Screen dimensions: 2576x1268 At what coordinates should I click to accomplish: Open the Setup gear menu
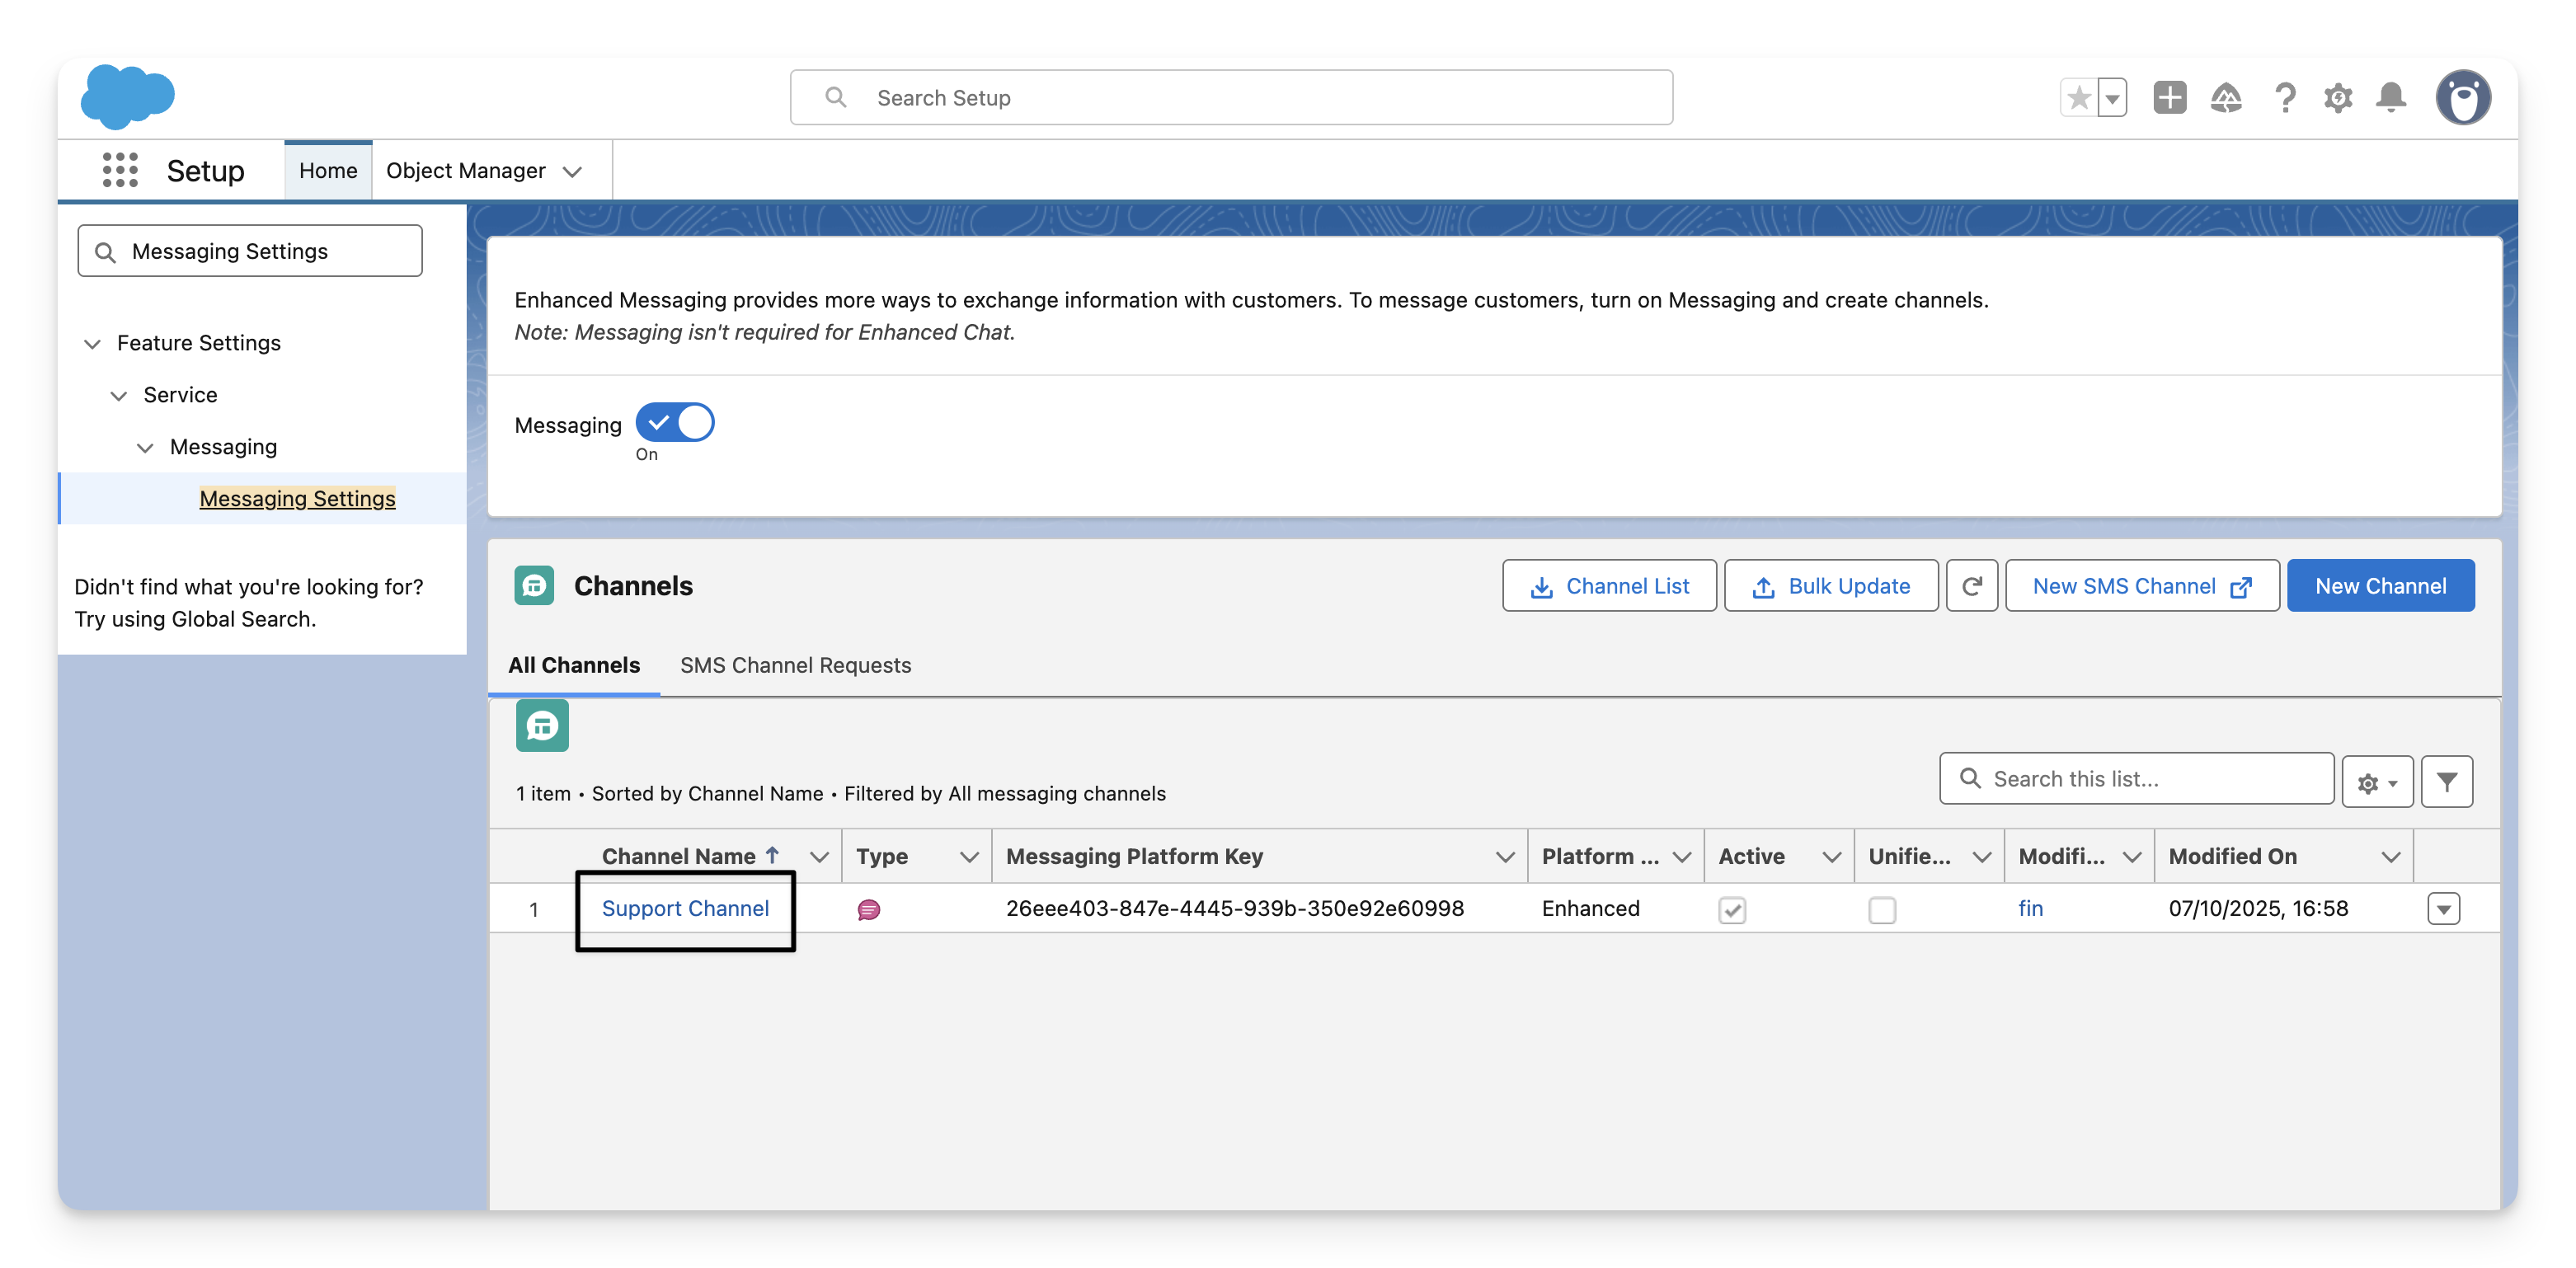pyautogui.click(x=2337, y=98)
